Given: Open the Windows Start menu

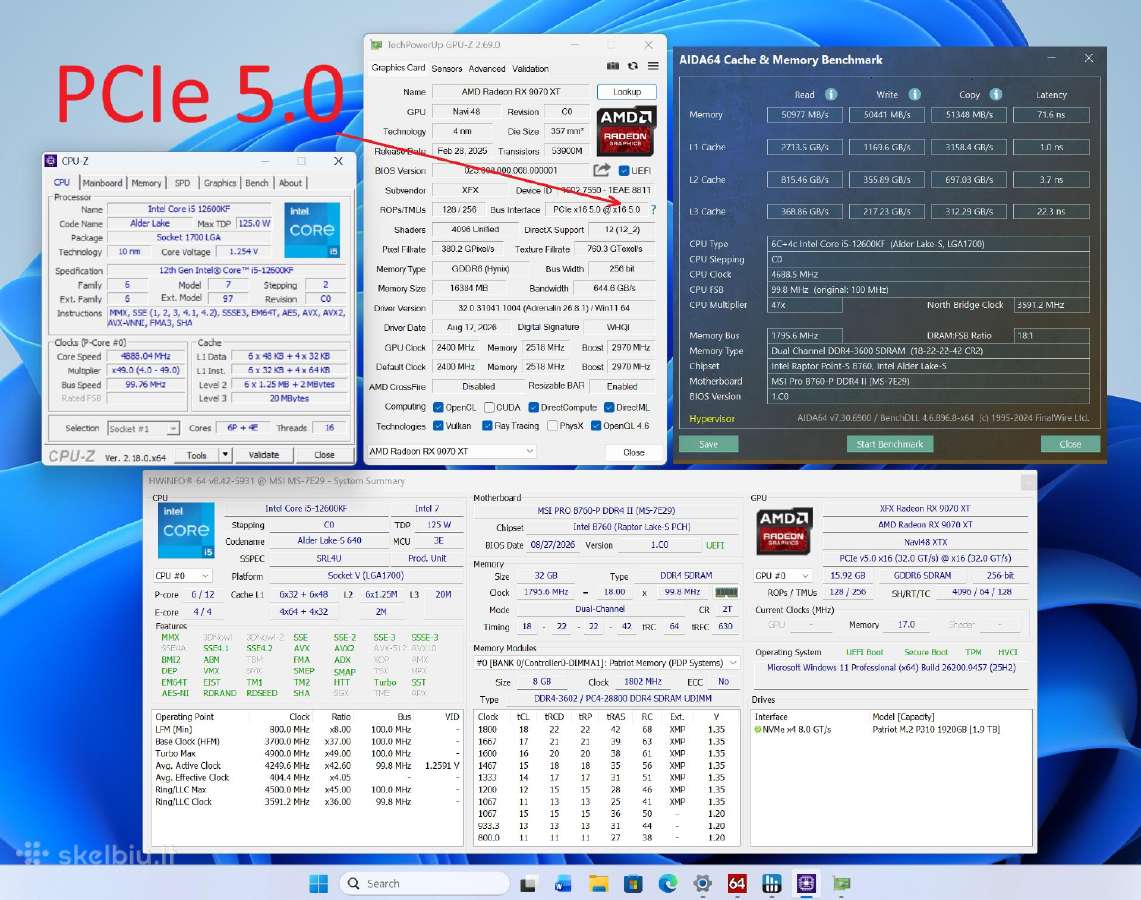Looking at the screenshot, I should (x=319, y=883).
